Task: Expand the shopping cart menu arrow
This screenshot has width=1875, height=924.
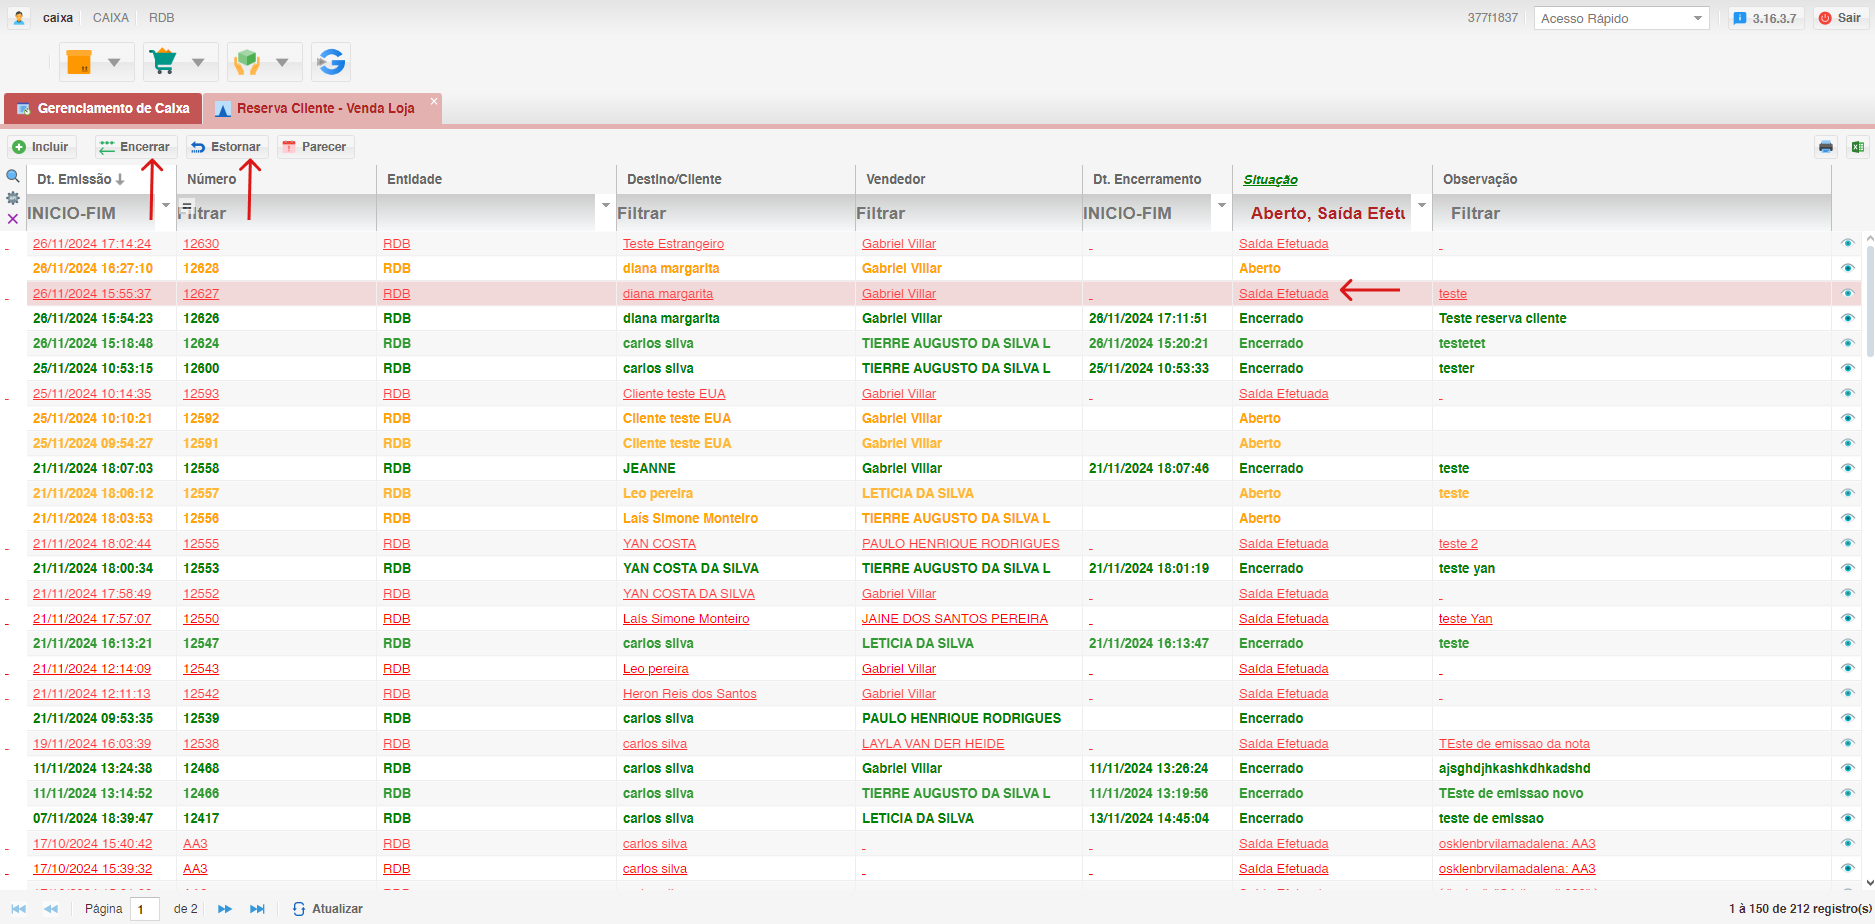Action: point(198,62)
